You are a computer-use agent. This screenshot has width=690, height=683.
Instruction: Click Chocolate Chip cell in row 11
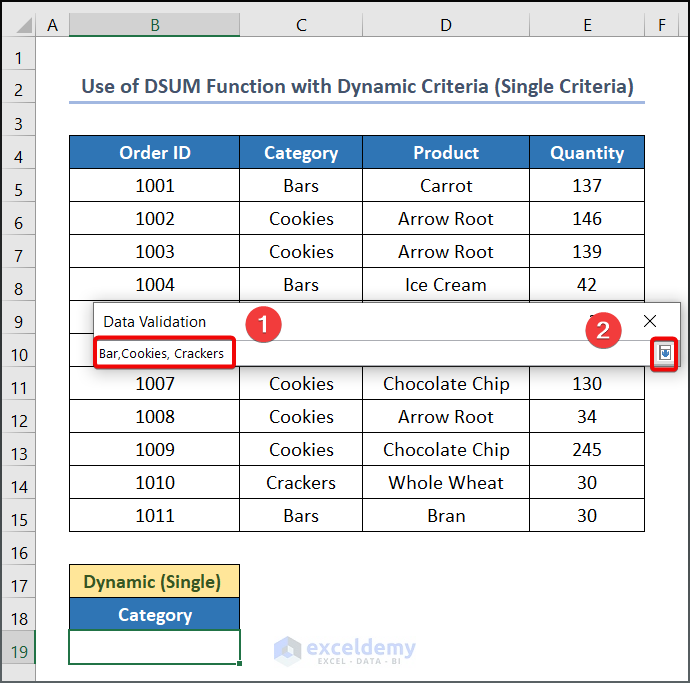pyautogui.click(x=446, y=384)
